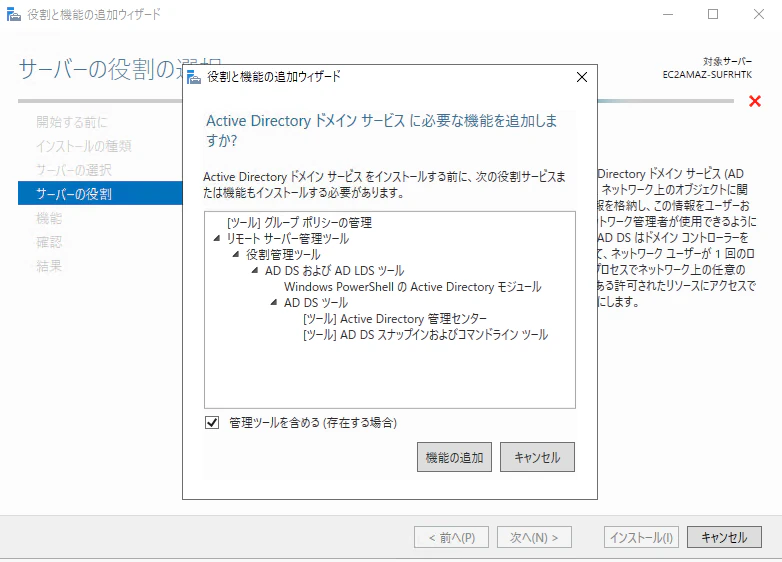This screenshot has width=782, height=562.
Task: Click the 機能の追加 button
Action: coord(454,457)
